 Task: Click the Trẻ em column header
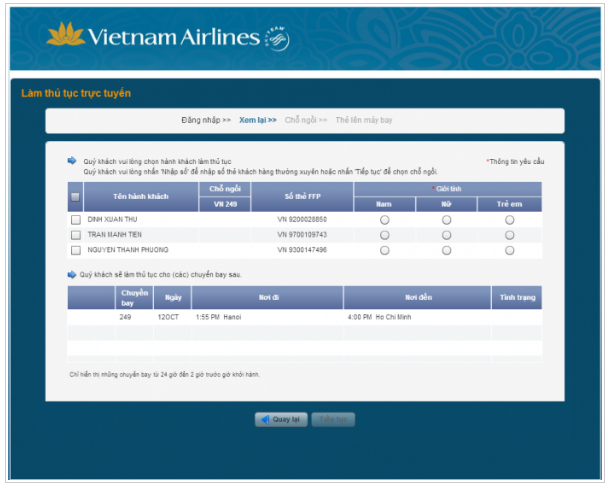coord(510,204)
